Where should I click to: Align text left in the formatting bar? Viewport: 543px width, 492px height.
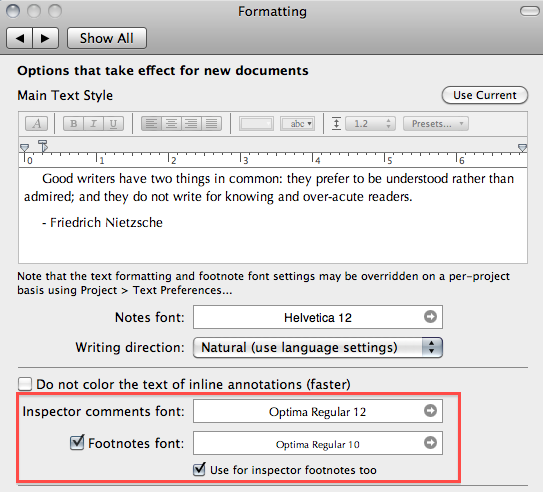[151, 124]
